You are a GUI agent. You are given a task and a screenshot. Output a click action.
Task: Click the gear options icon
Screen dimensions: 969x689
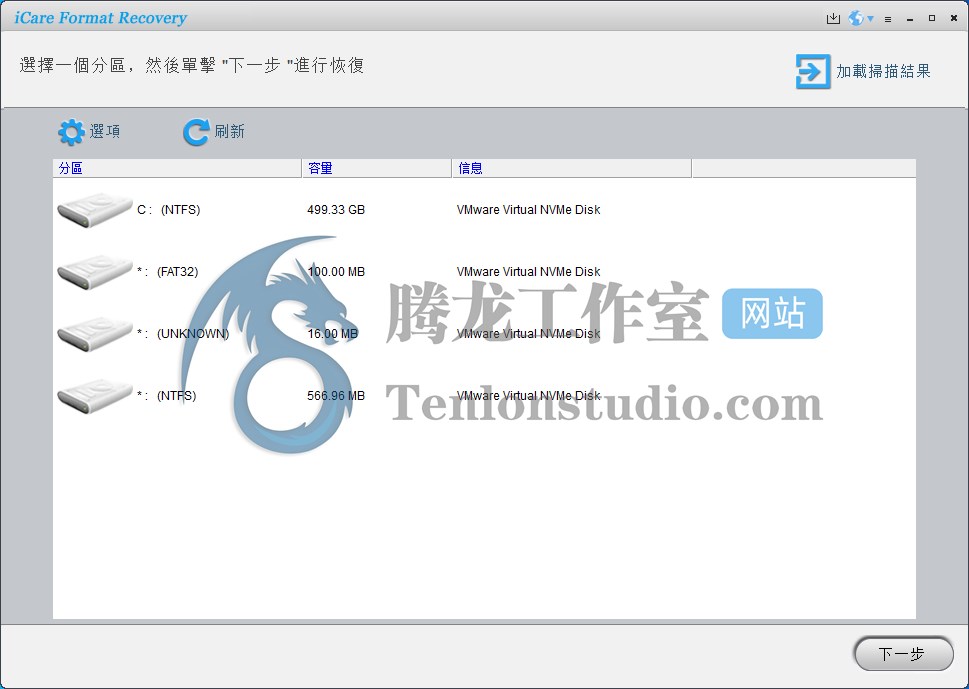coord(71,132)
